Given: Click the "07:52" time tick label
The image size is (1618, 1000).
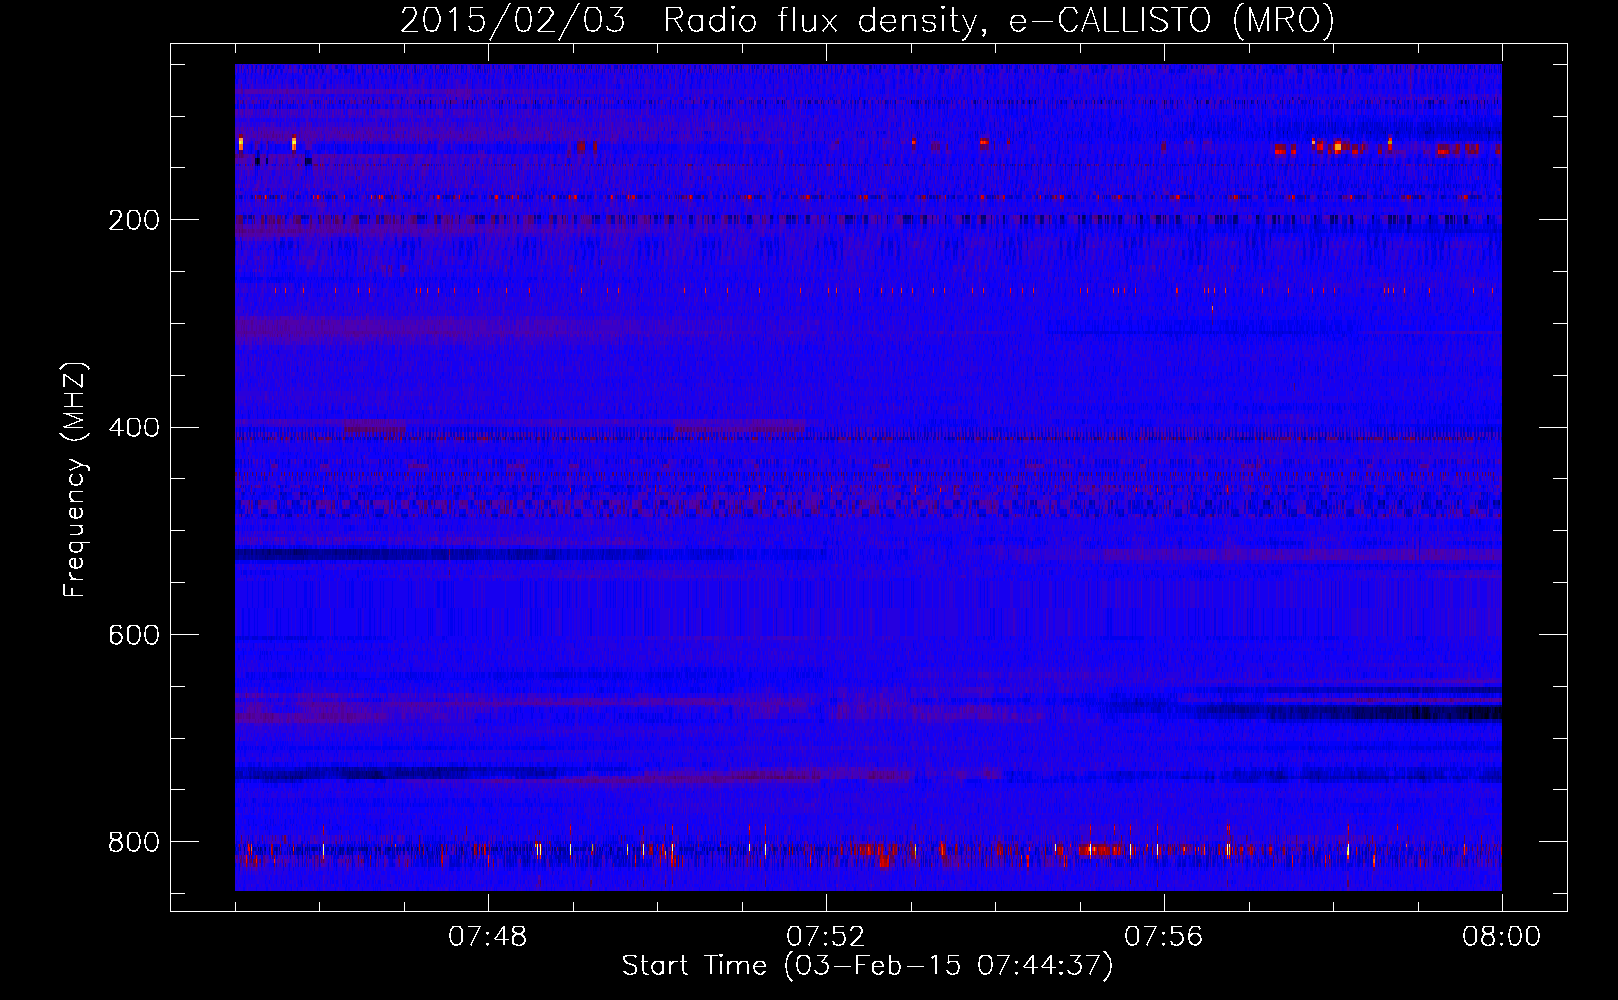Looking at the screenshot, I should click(x=826, y=937).
